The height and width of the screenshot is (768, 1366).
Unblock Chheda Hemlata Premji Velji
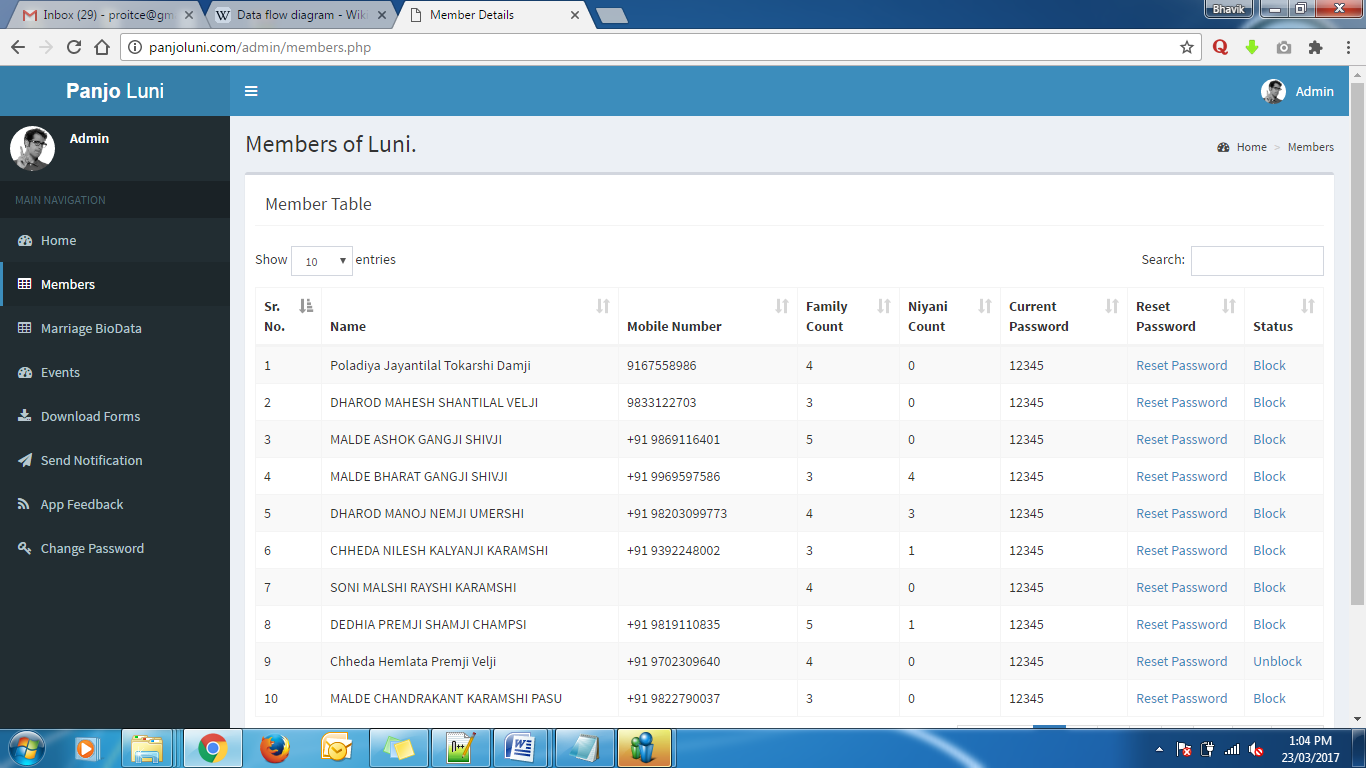pos(1277,661)
